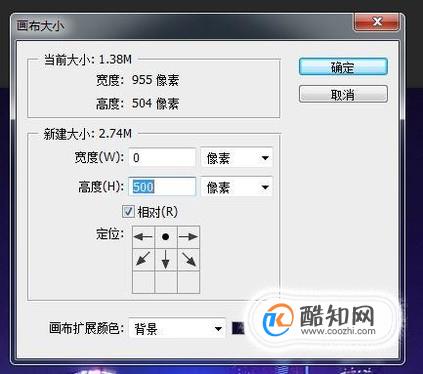The image size is (423, 374).
Task: Click the 新建大小: 2.74M text
Action: (88, 134)
